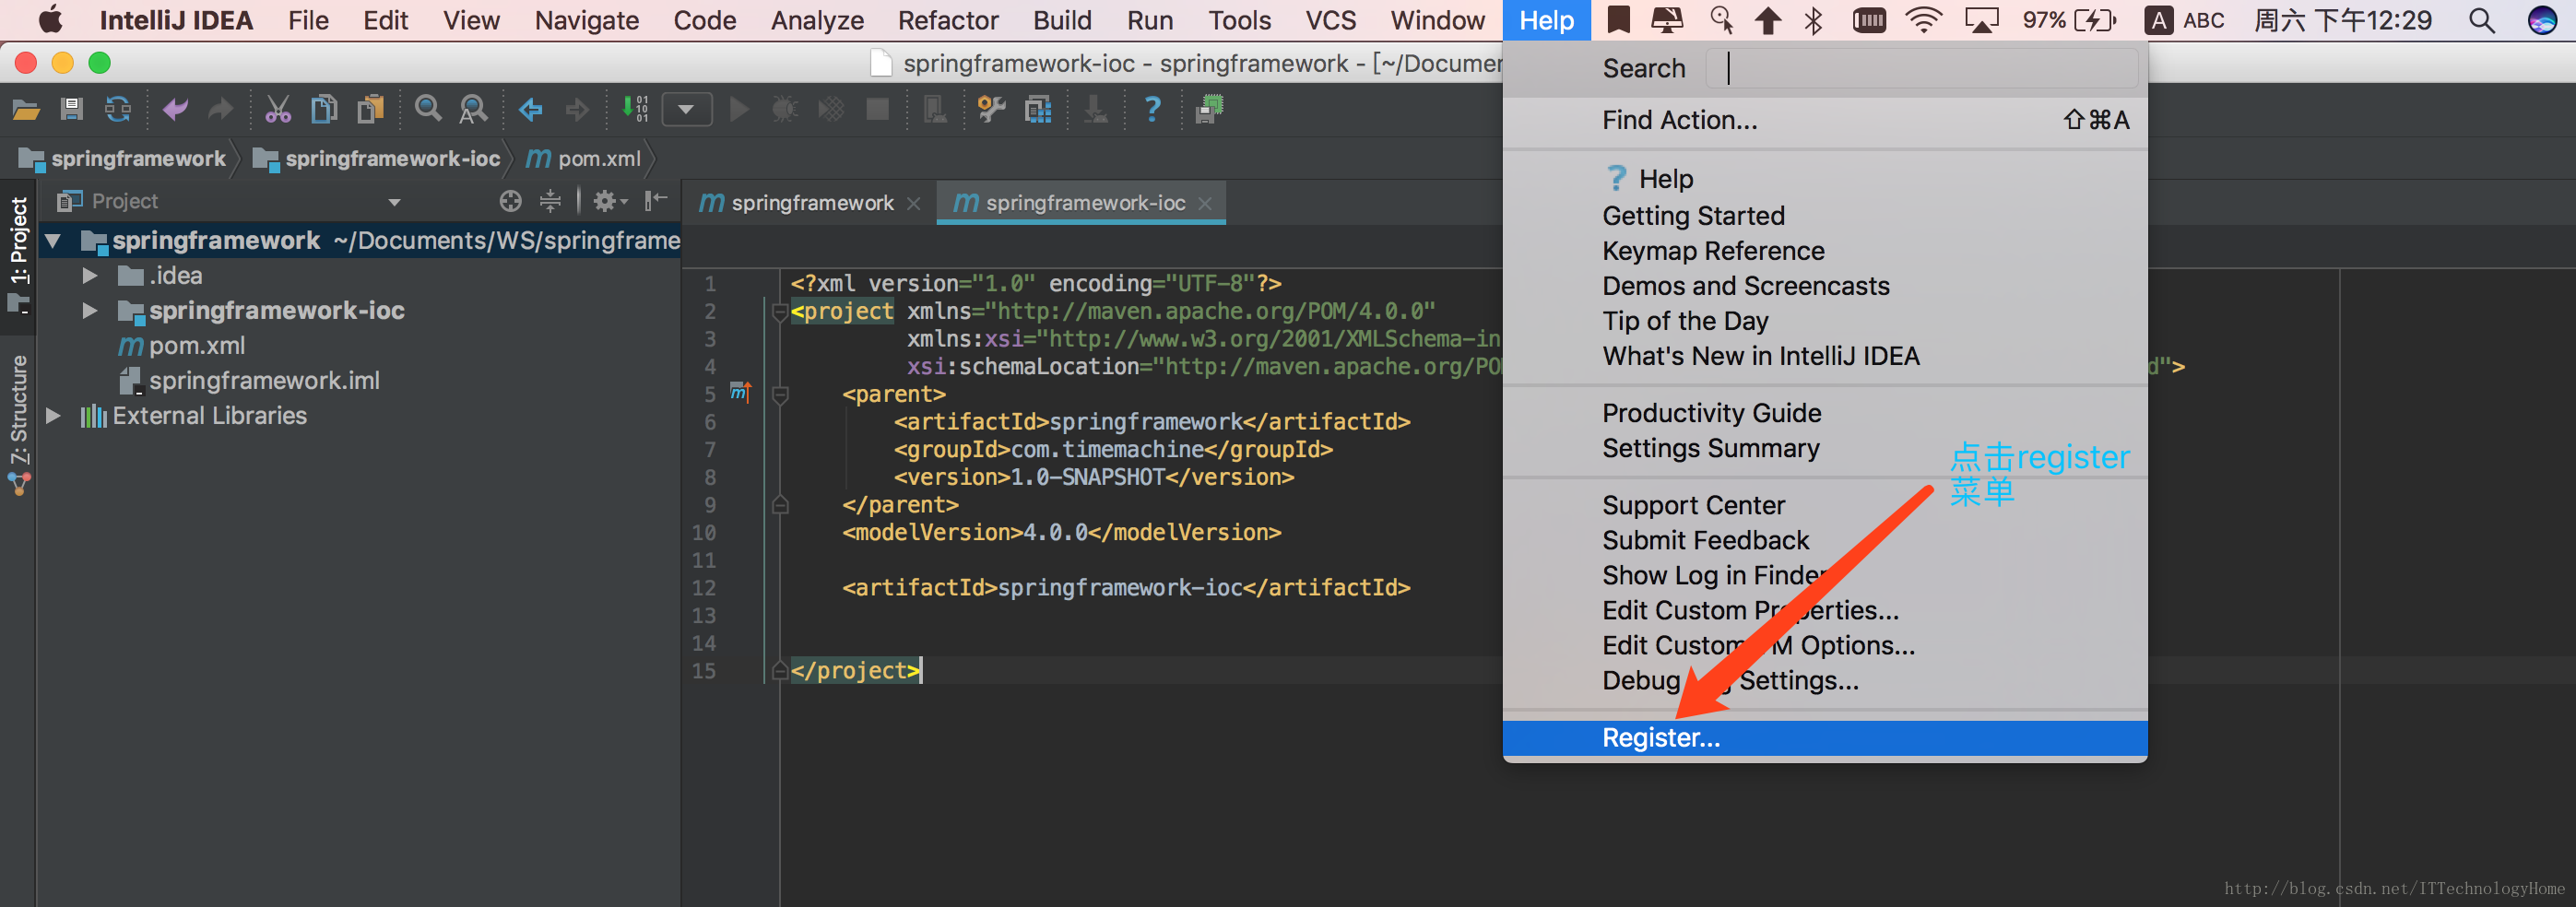Select Register... in Help menu
2576x907 pixels.
click(1825, 738)
